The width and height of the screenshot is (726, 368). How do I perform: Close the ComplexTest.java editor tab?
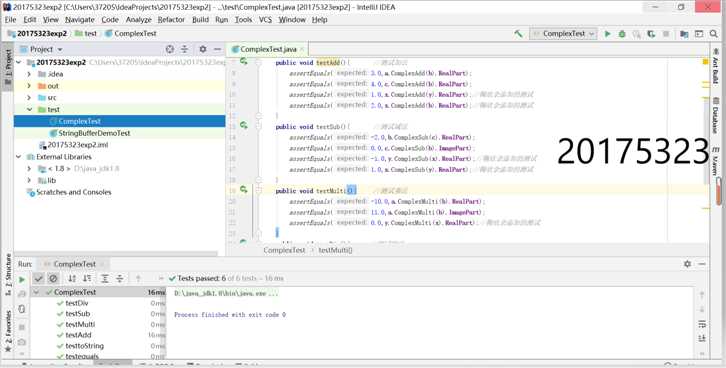(x=302, y=49)
